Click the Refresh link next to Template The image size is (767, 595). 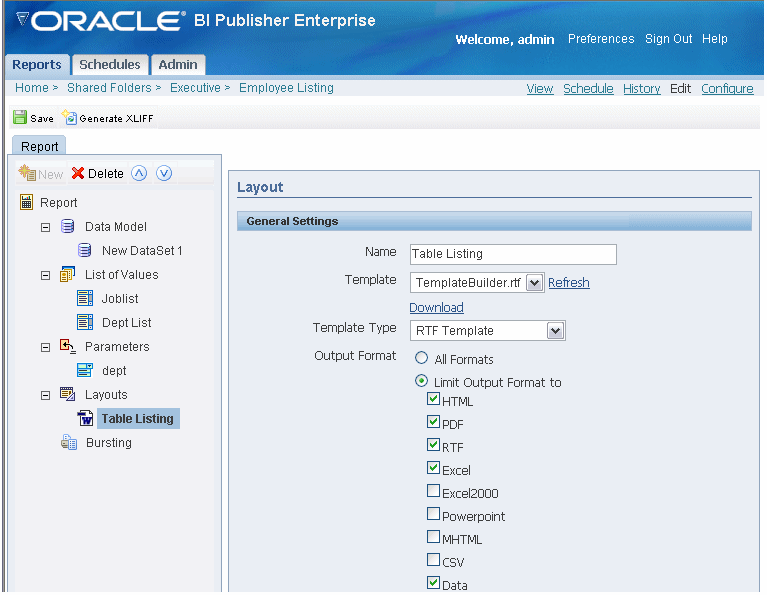(569, 283)
